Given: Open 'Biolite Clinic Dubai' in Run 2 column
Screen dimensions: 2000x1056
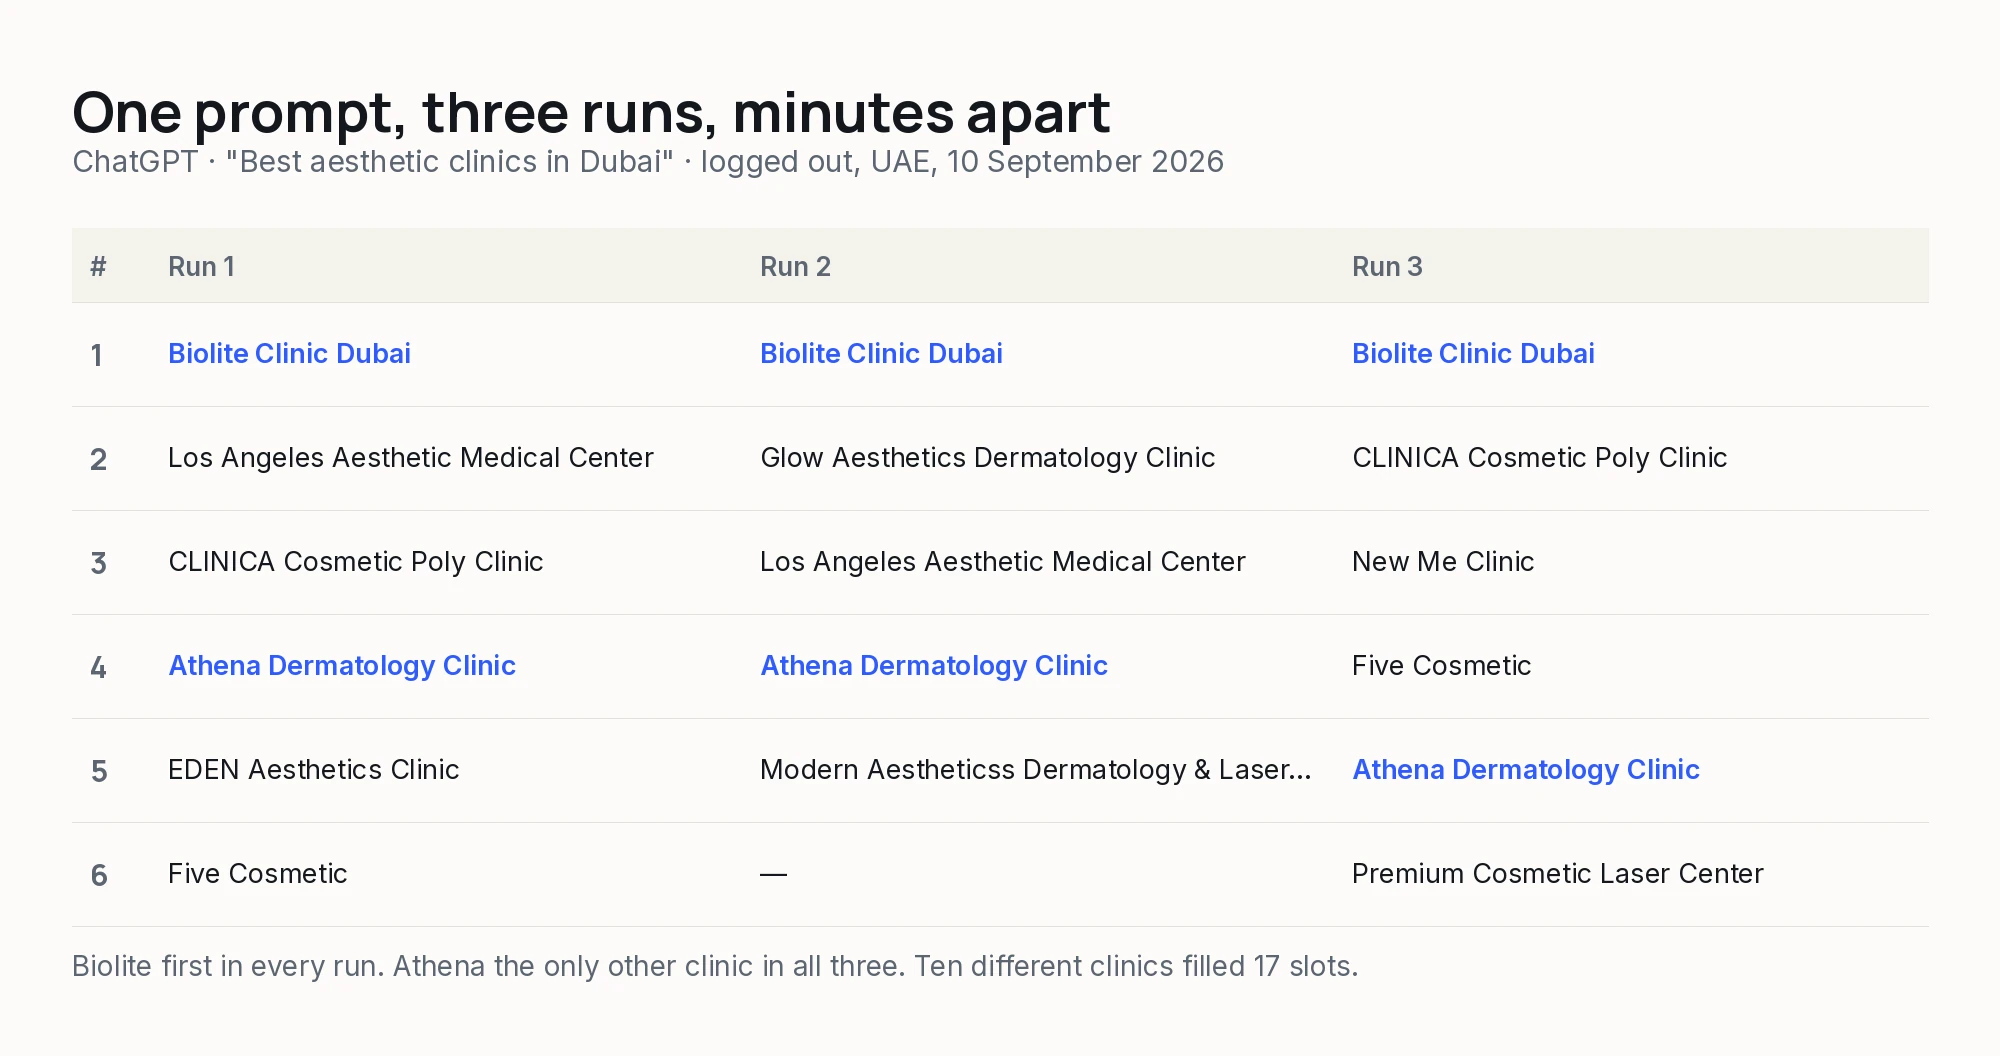Looking at the screenshot, I should pos(881,353).
